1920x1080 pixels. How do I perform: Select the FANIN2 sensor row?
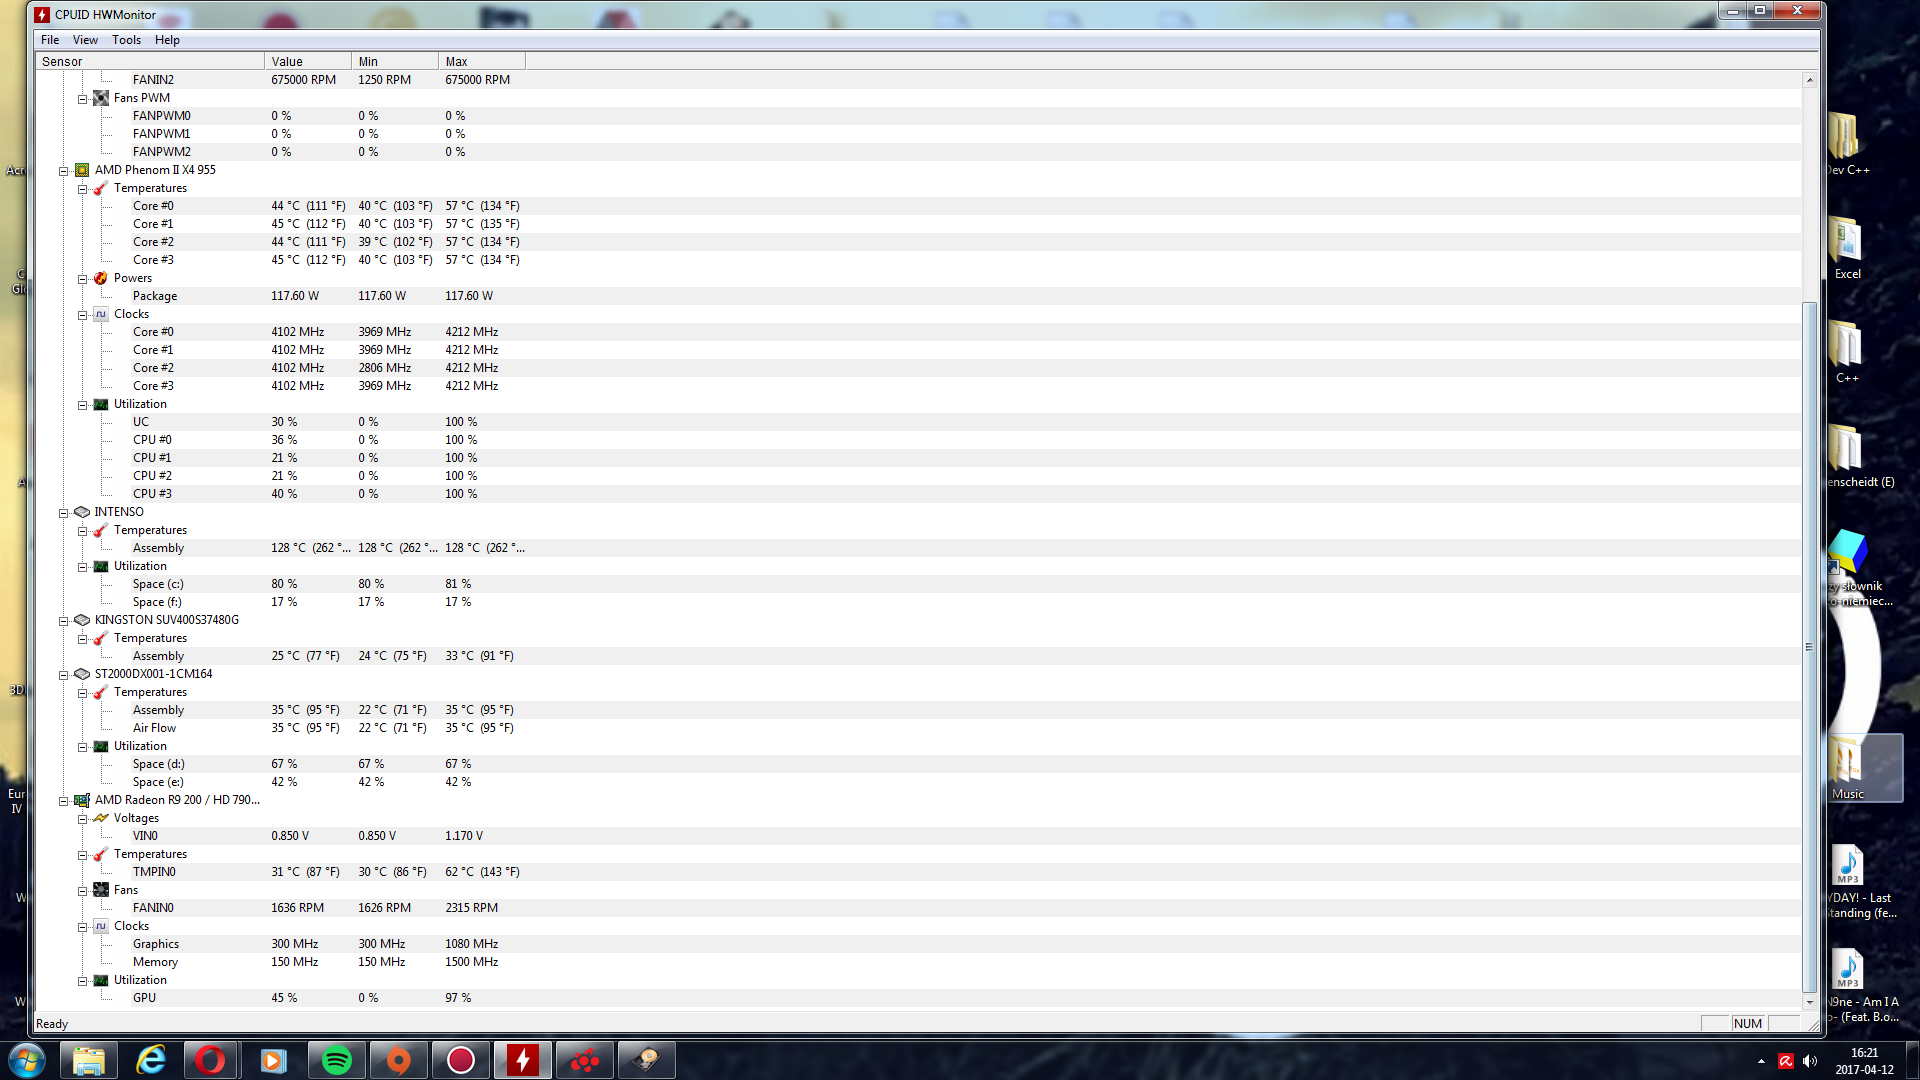click(918, 80)
